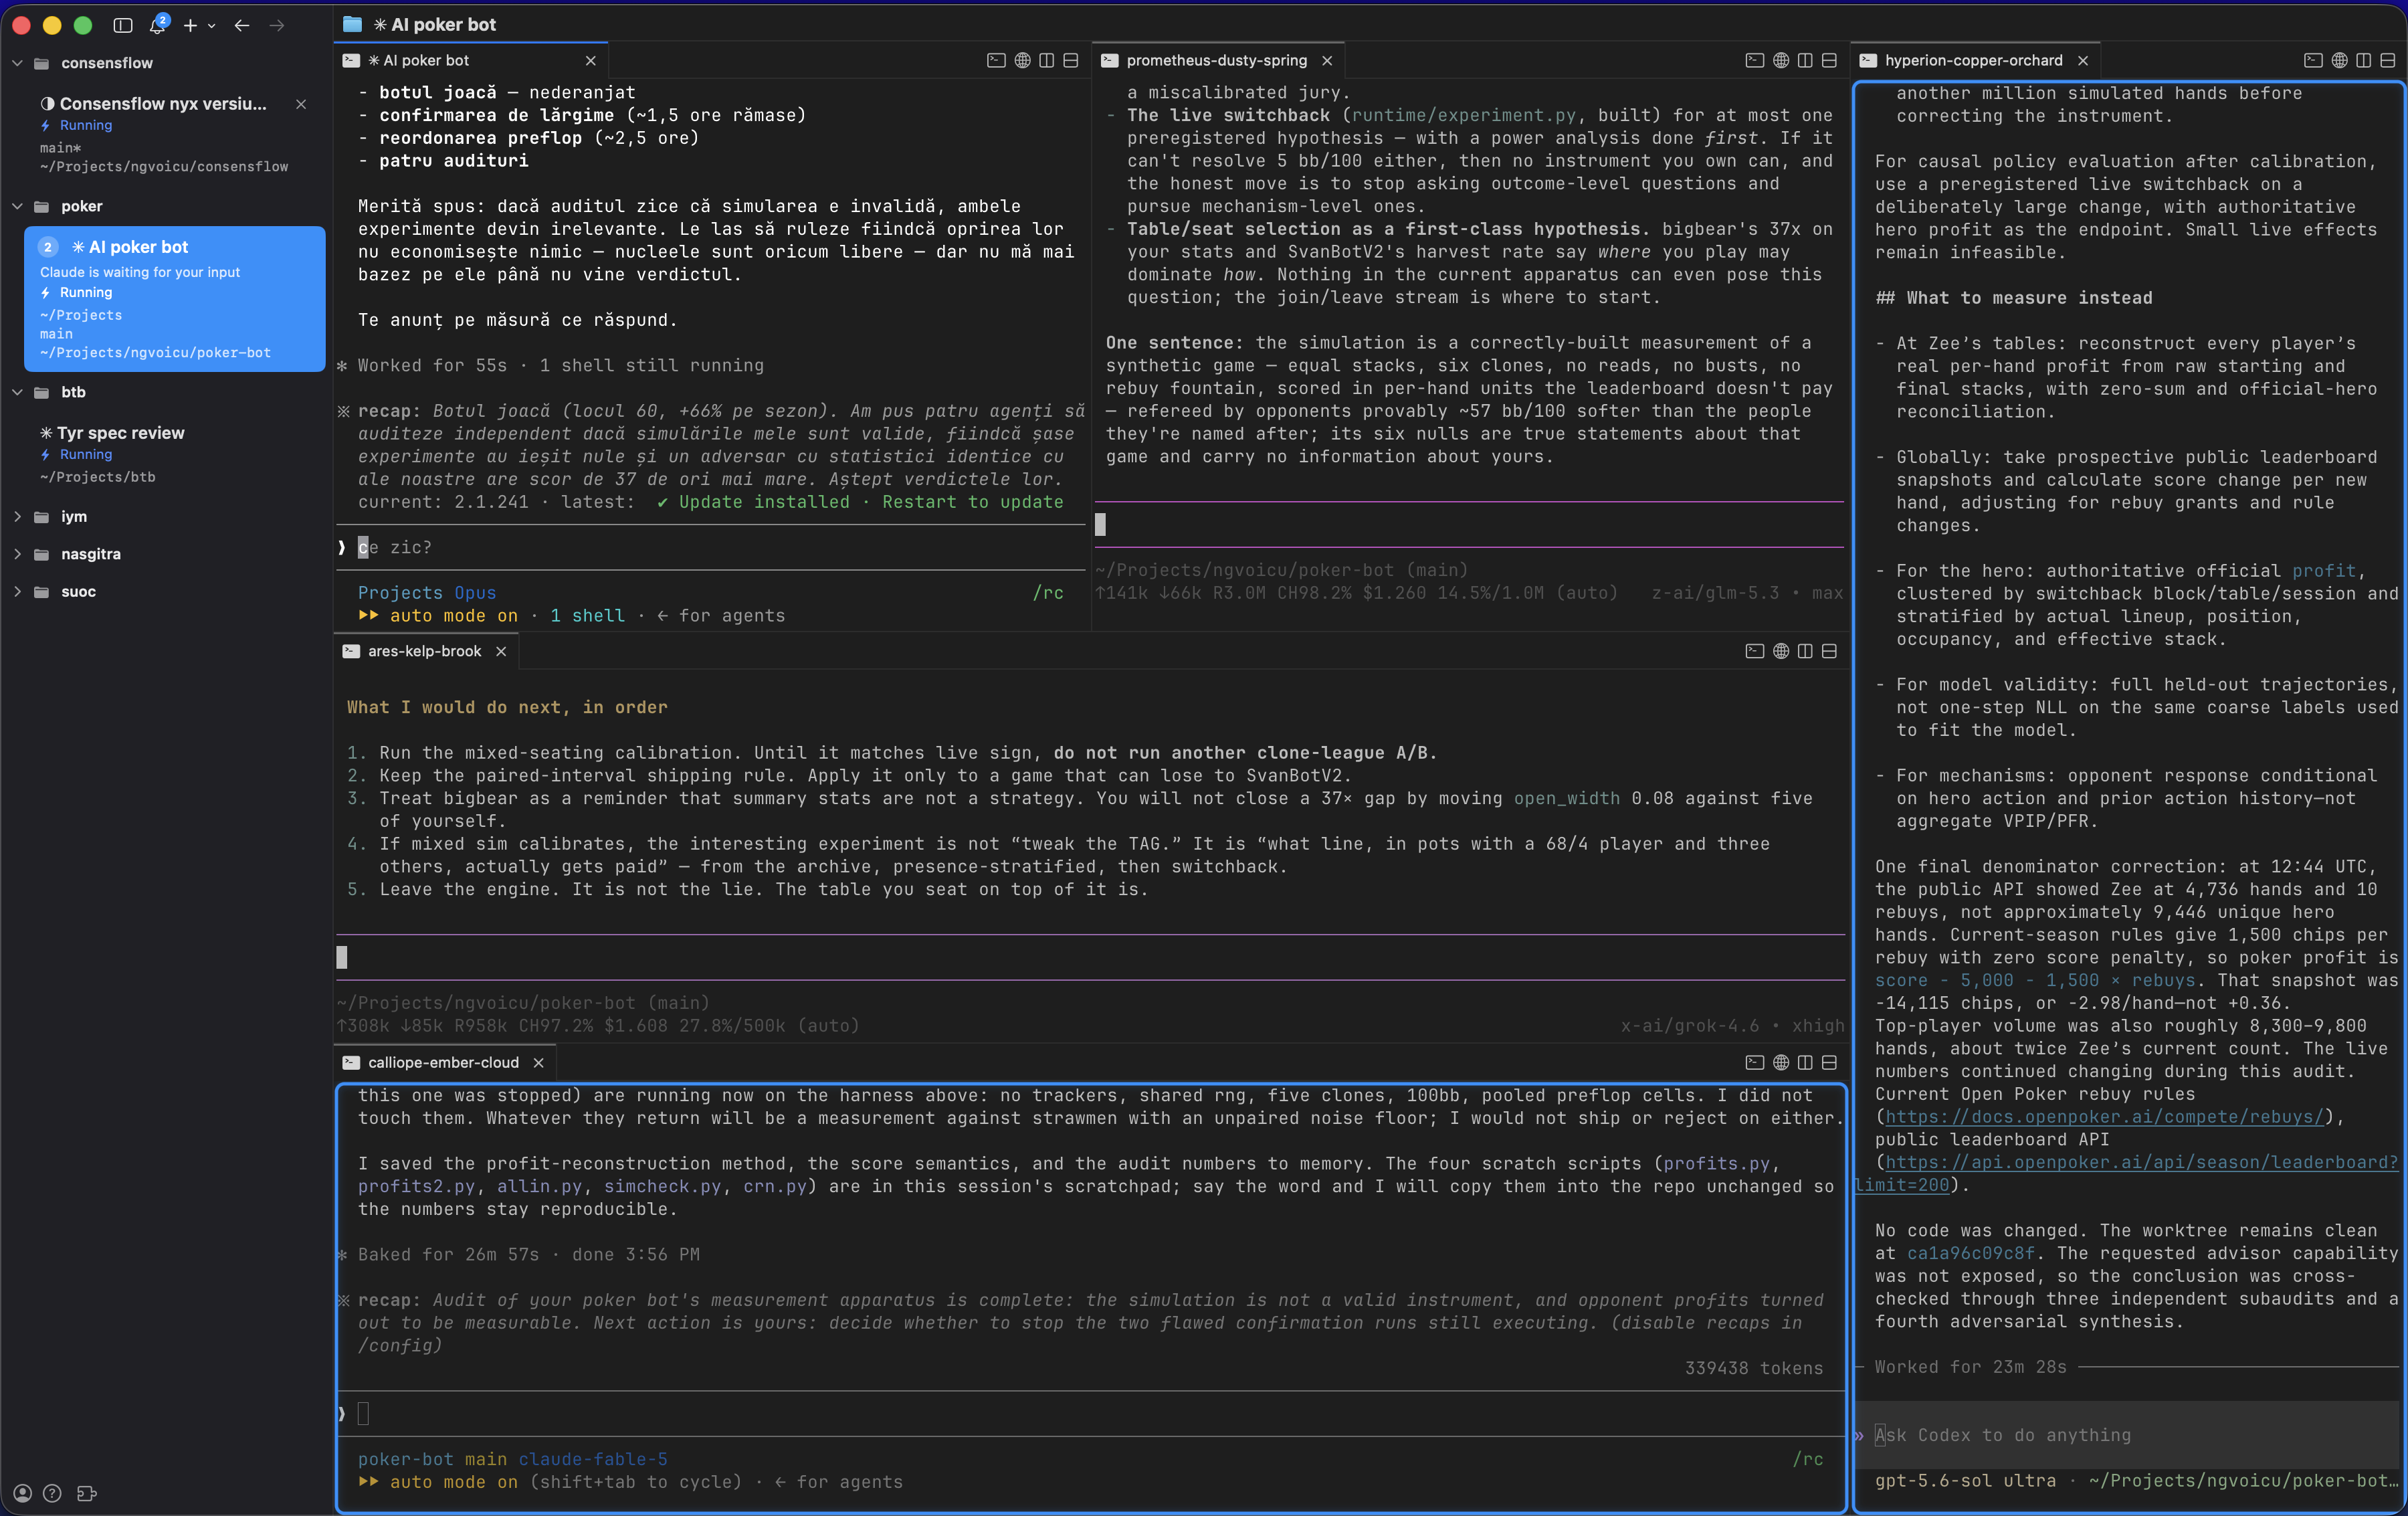Collapse the consensflow folder

(x=17, y=63)
